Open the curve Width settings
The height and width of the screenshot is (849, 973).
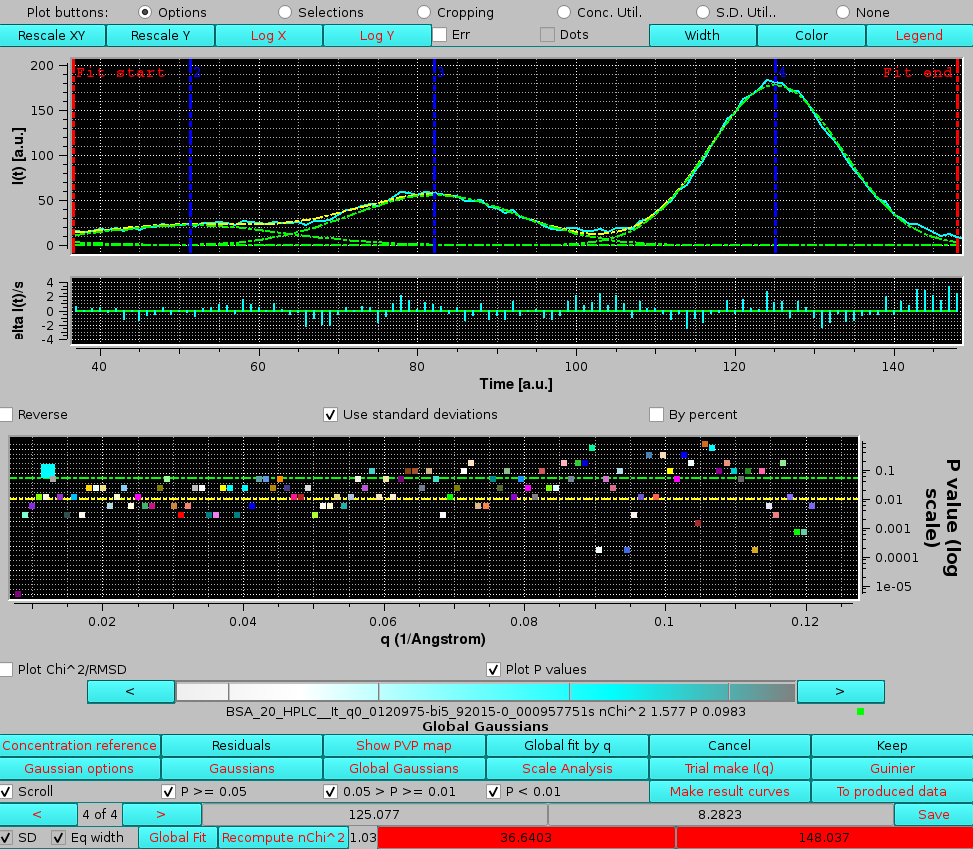click(703, 35)
